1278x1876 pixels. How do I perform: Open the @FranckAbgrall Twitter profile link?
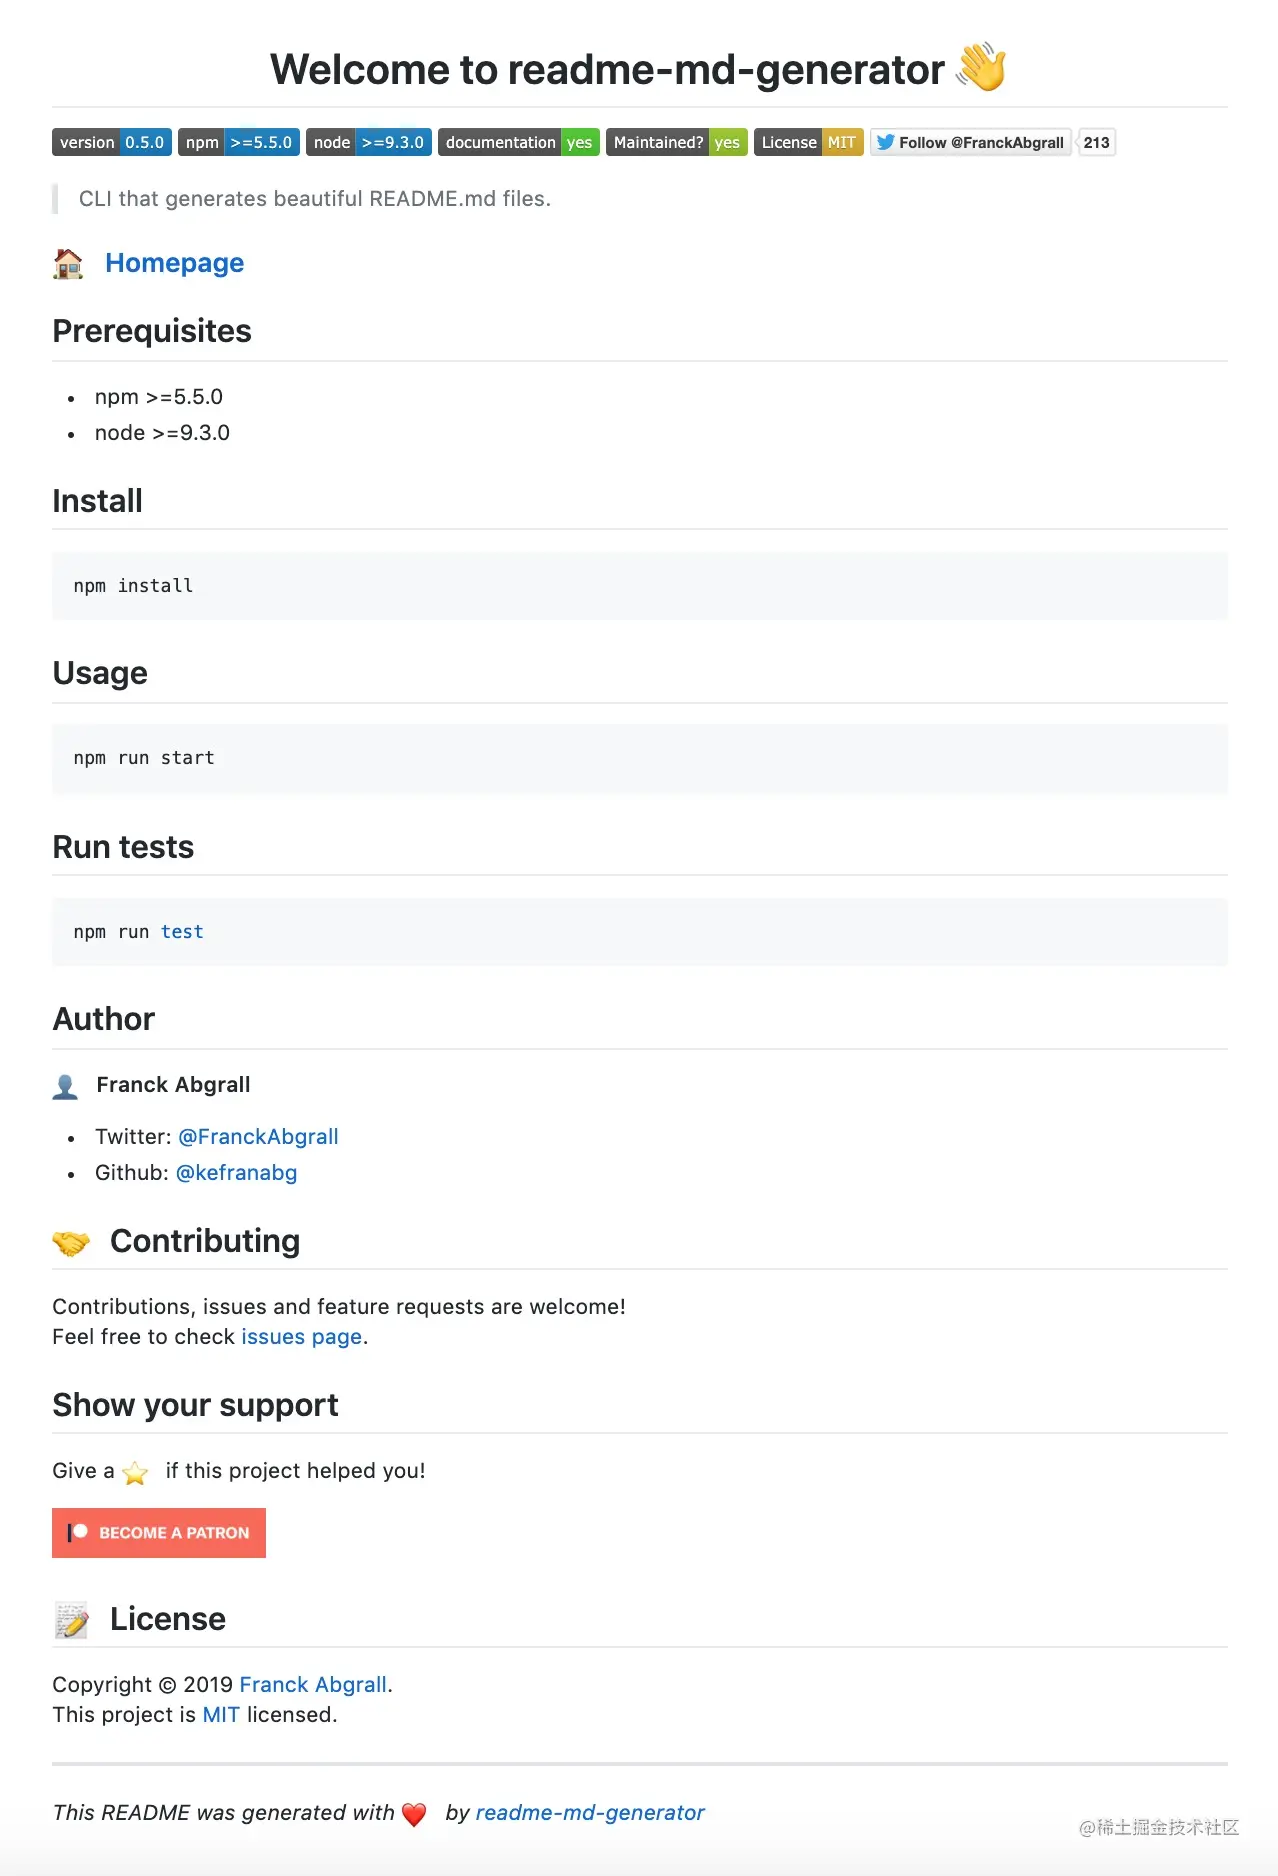coord(258,1137)
